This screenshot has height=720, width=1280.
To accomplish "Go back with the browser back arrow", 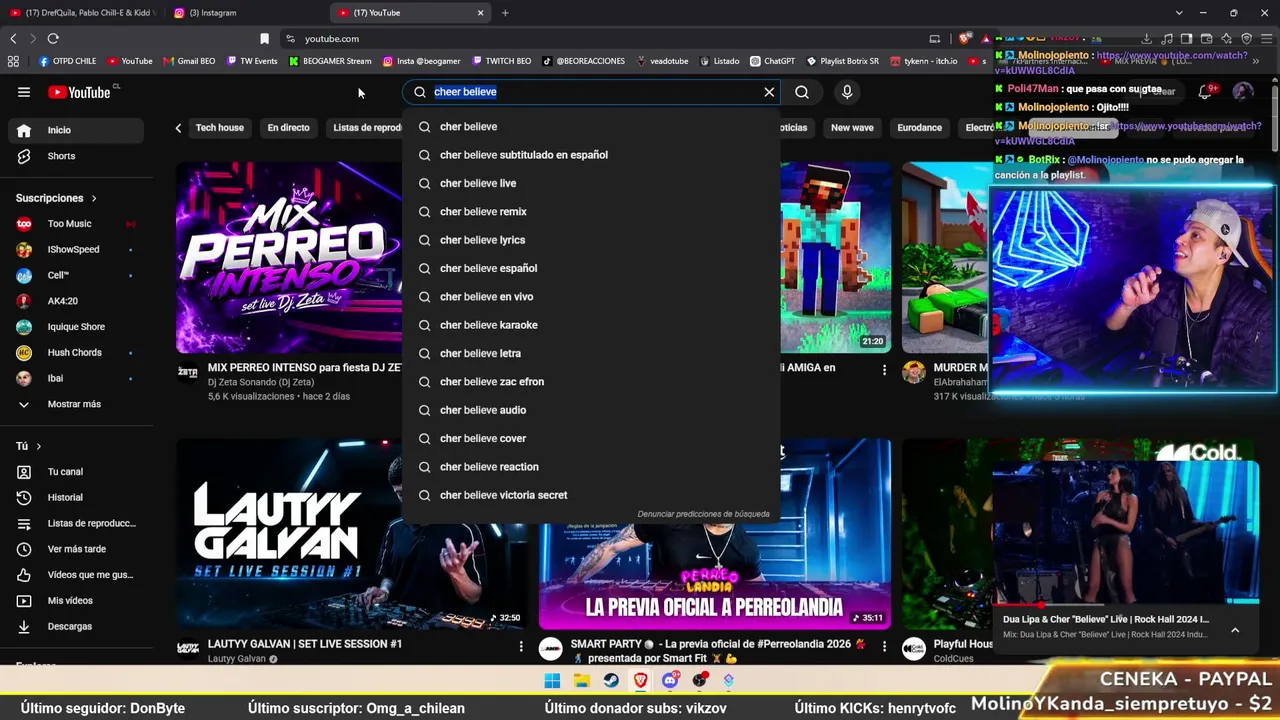I will (13, 38).
